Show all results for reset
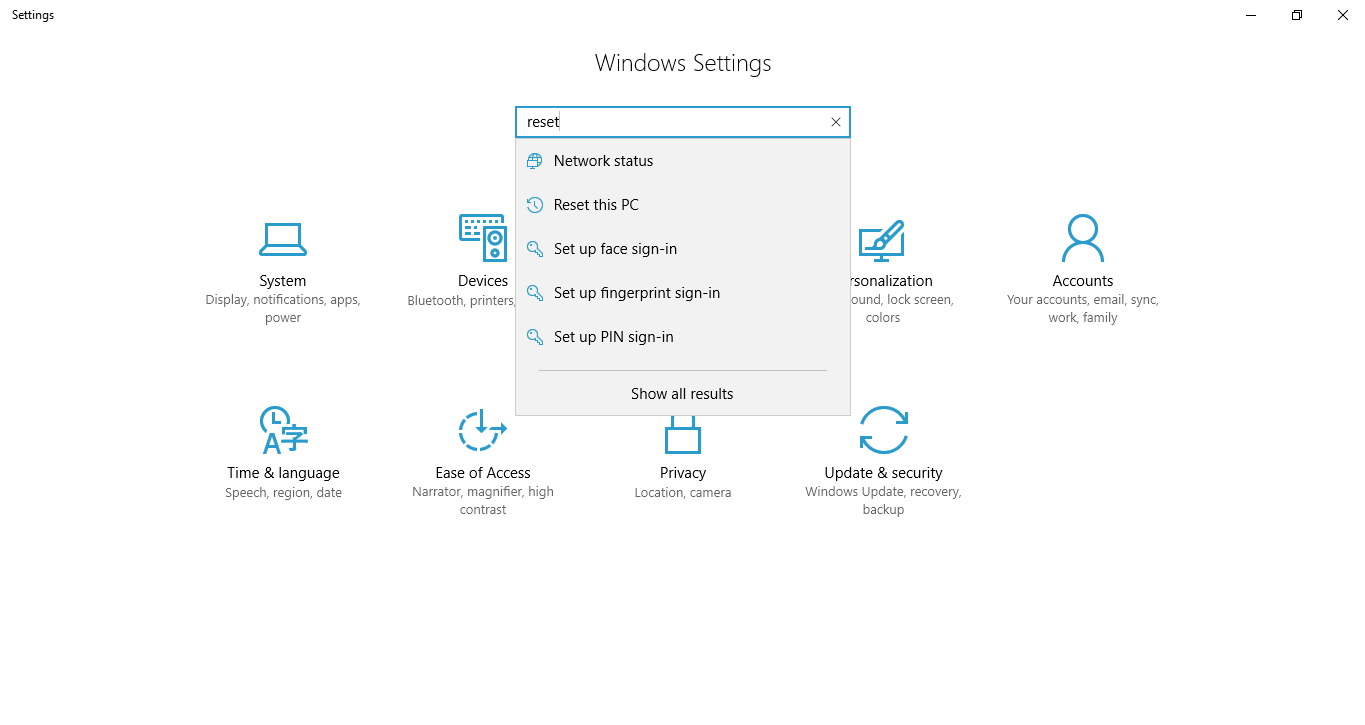 [x=682, y=394]
